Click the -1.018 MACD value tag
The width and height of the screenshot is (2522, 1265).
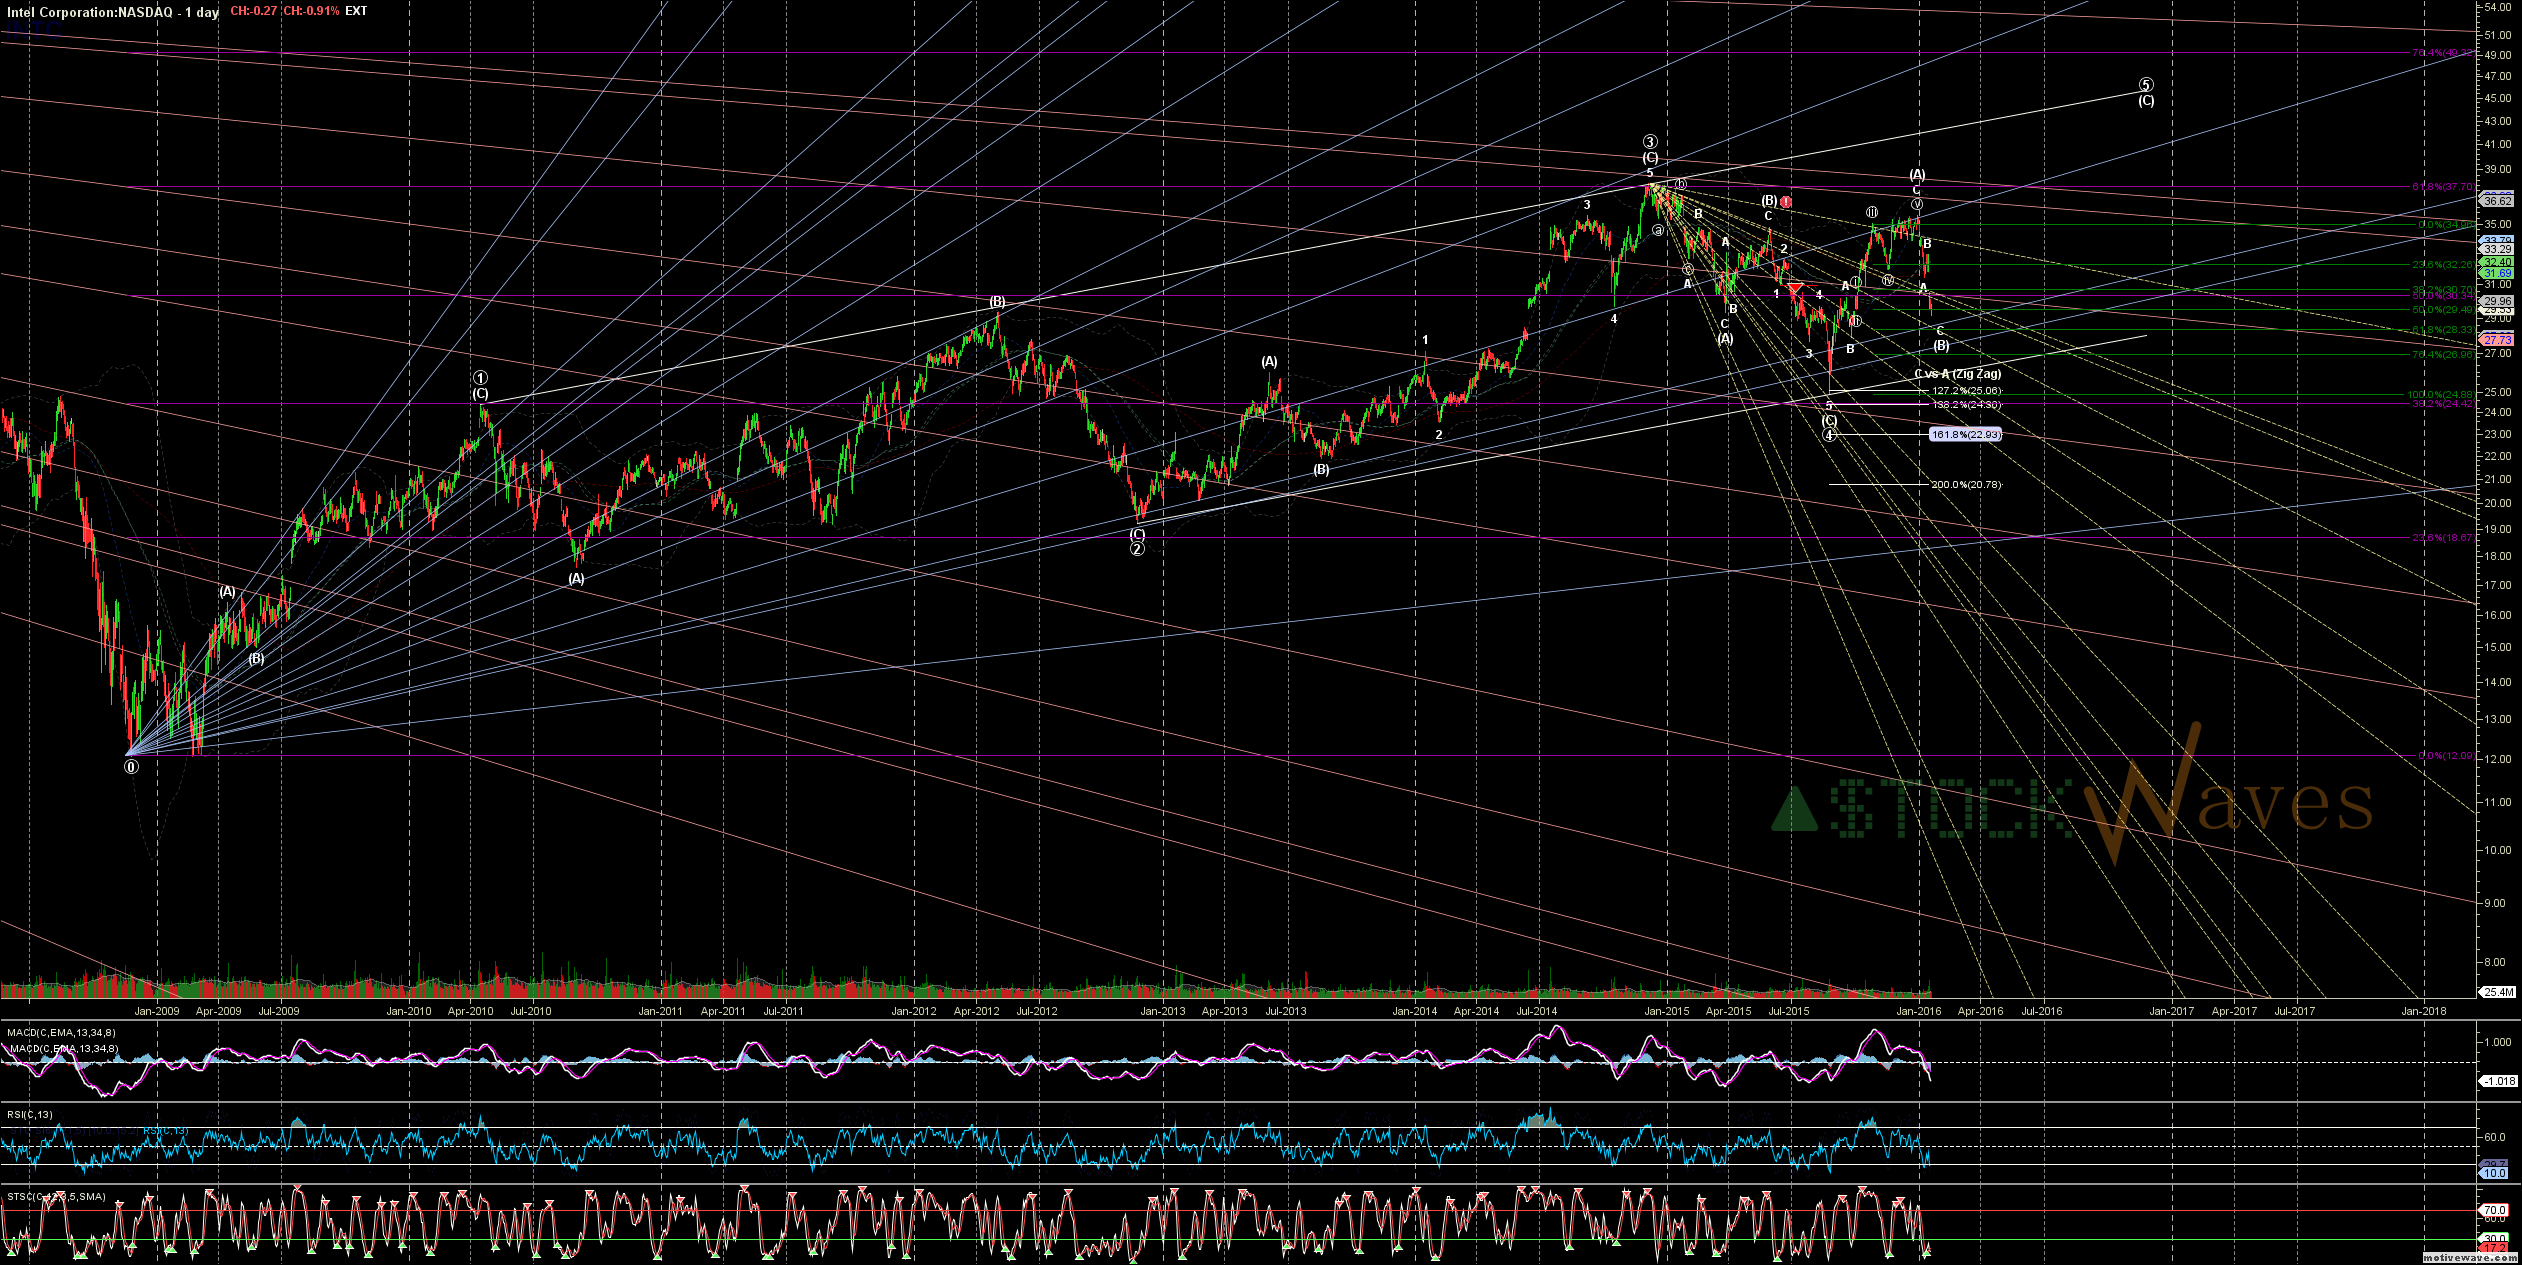pos(2497,1081)
